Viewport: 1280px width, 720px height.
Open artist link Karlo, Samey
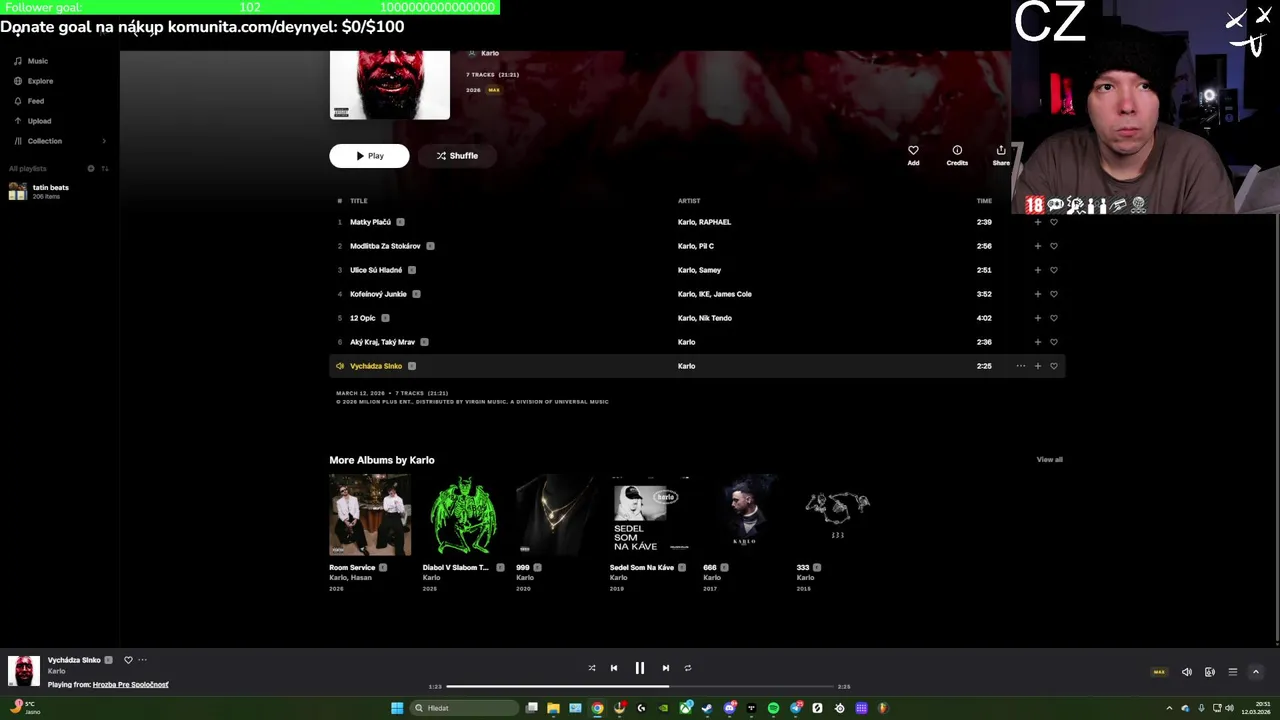coord(699,270)
